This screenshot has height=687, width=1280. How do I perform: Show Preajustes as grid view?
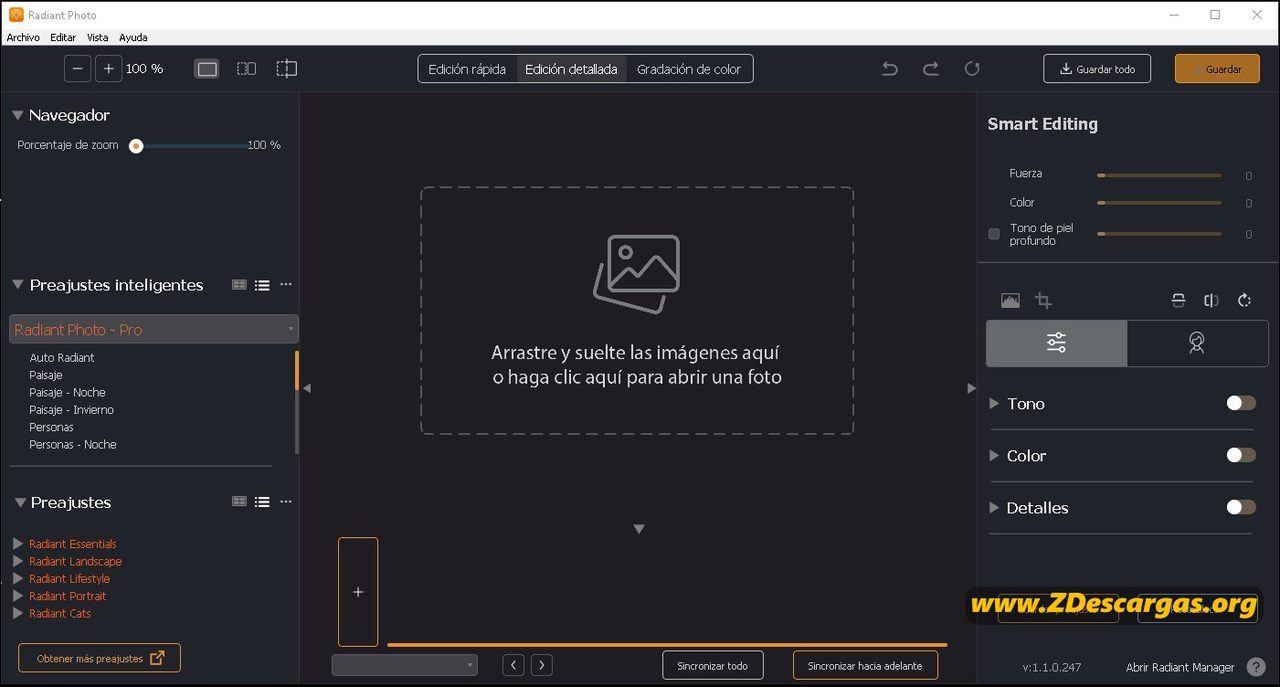point(239,502)
